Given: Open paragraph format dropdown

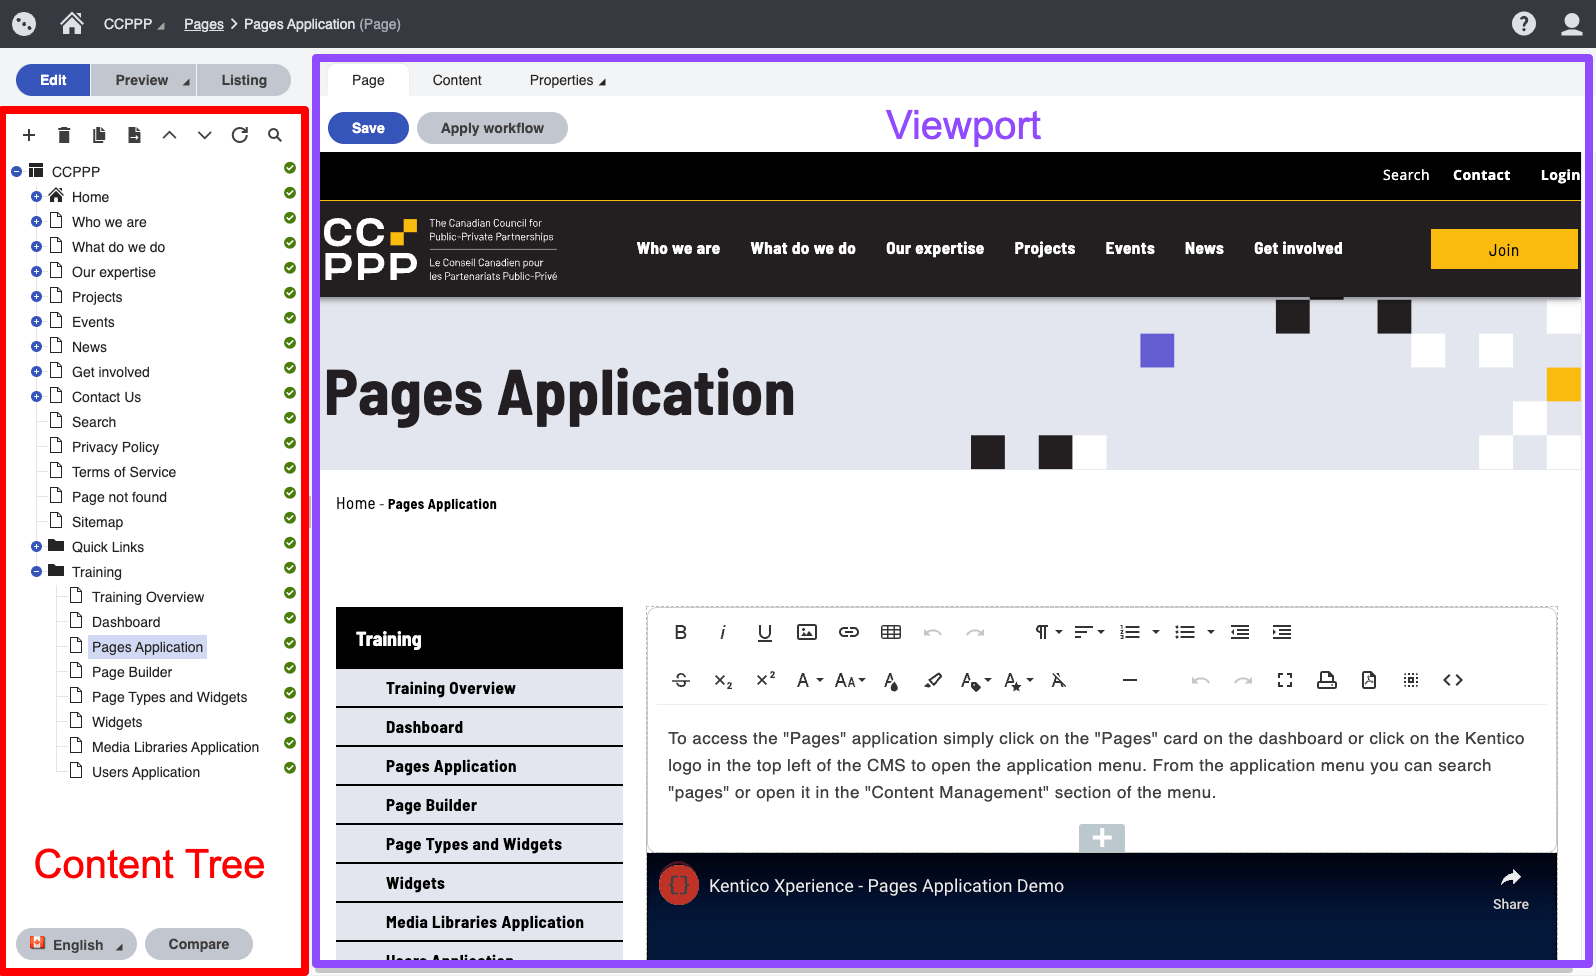Looking at the screenshot, I should [x=1048, y=632].
